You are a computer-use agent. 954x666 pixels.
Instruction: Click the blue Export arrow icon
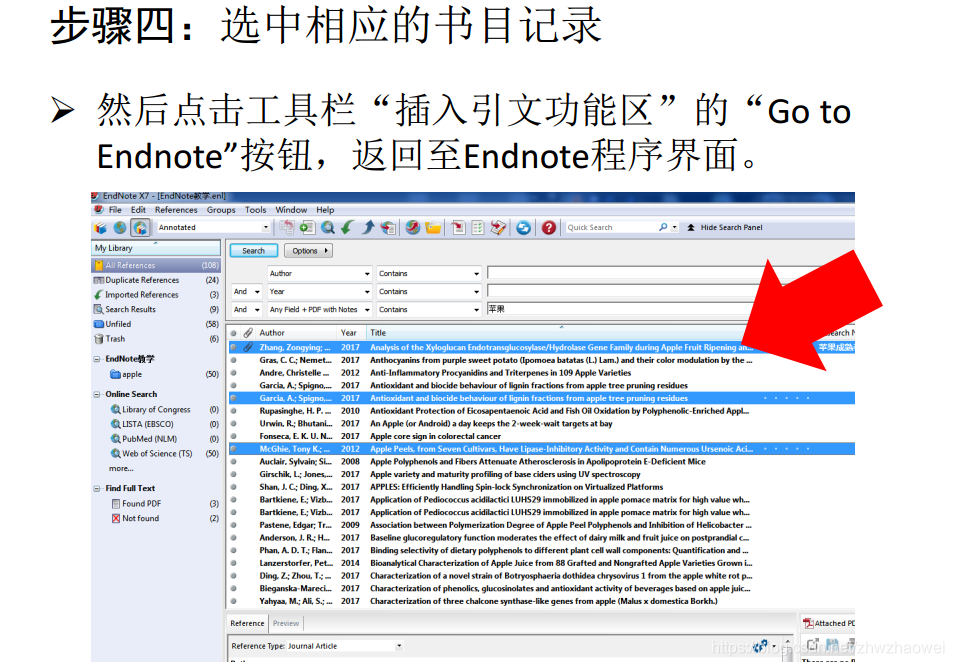tap(367, 227)
